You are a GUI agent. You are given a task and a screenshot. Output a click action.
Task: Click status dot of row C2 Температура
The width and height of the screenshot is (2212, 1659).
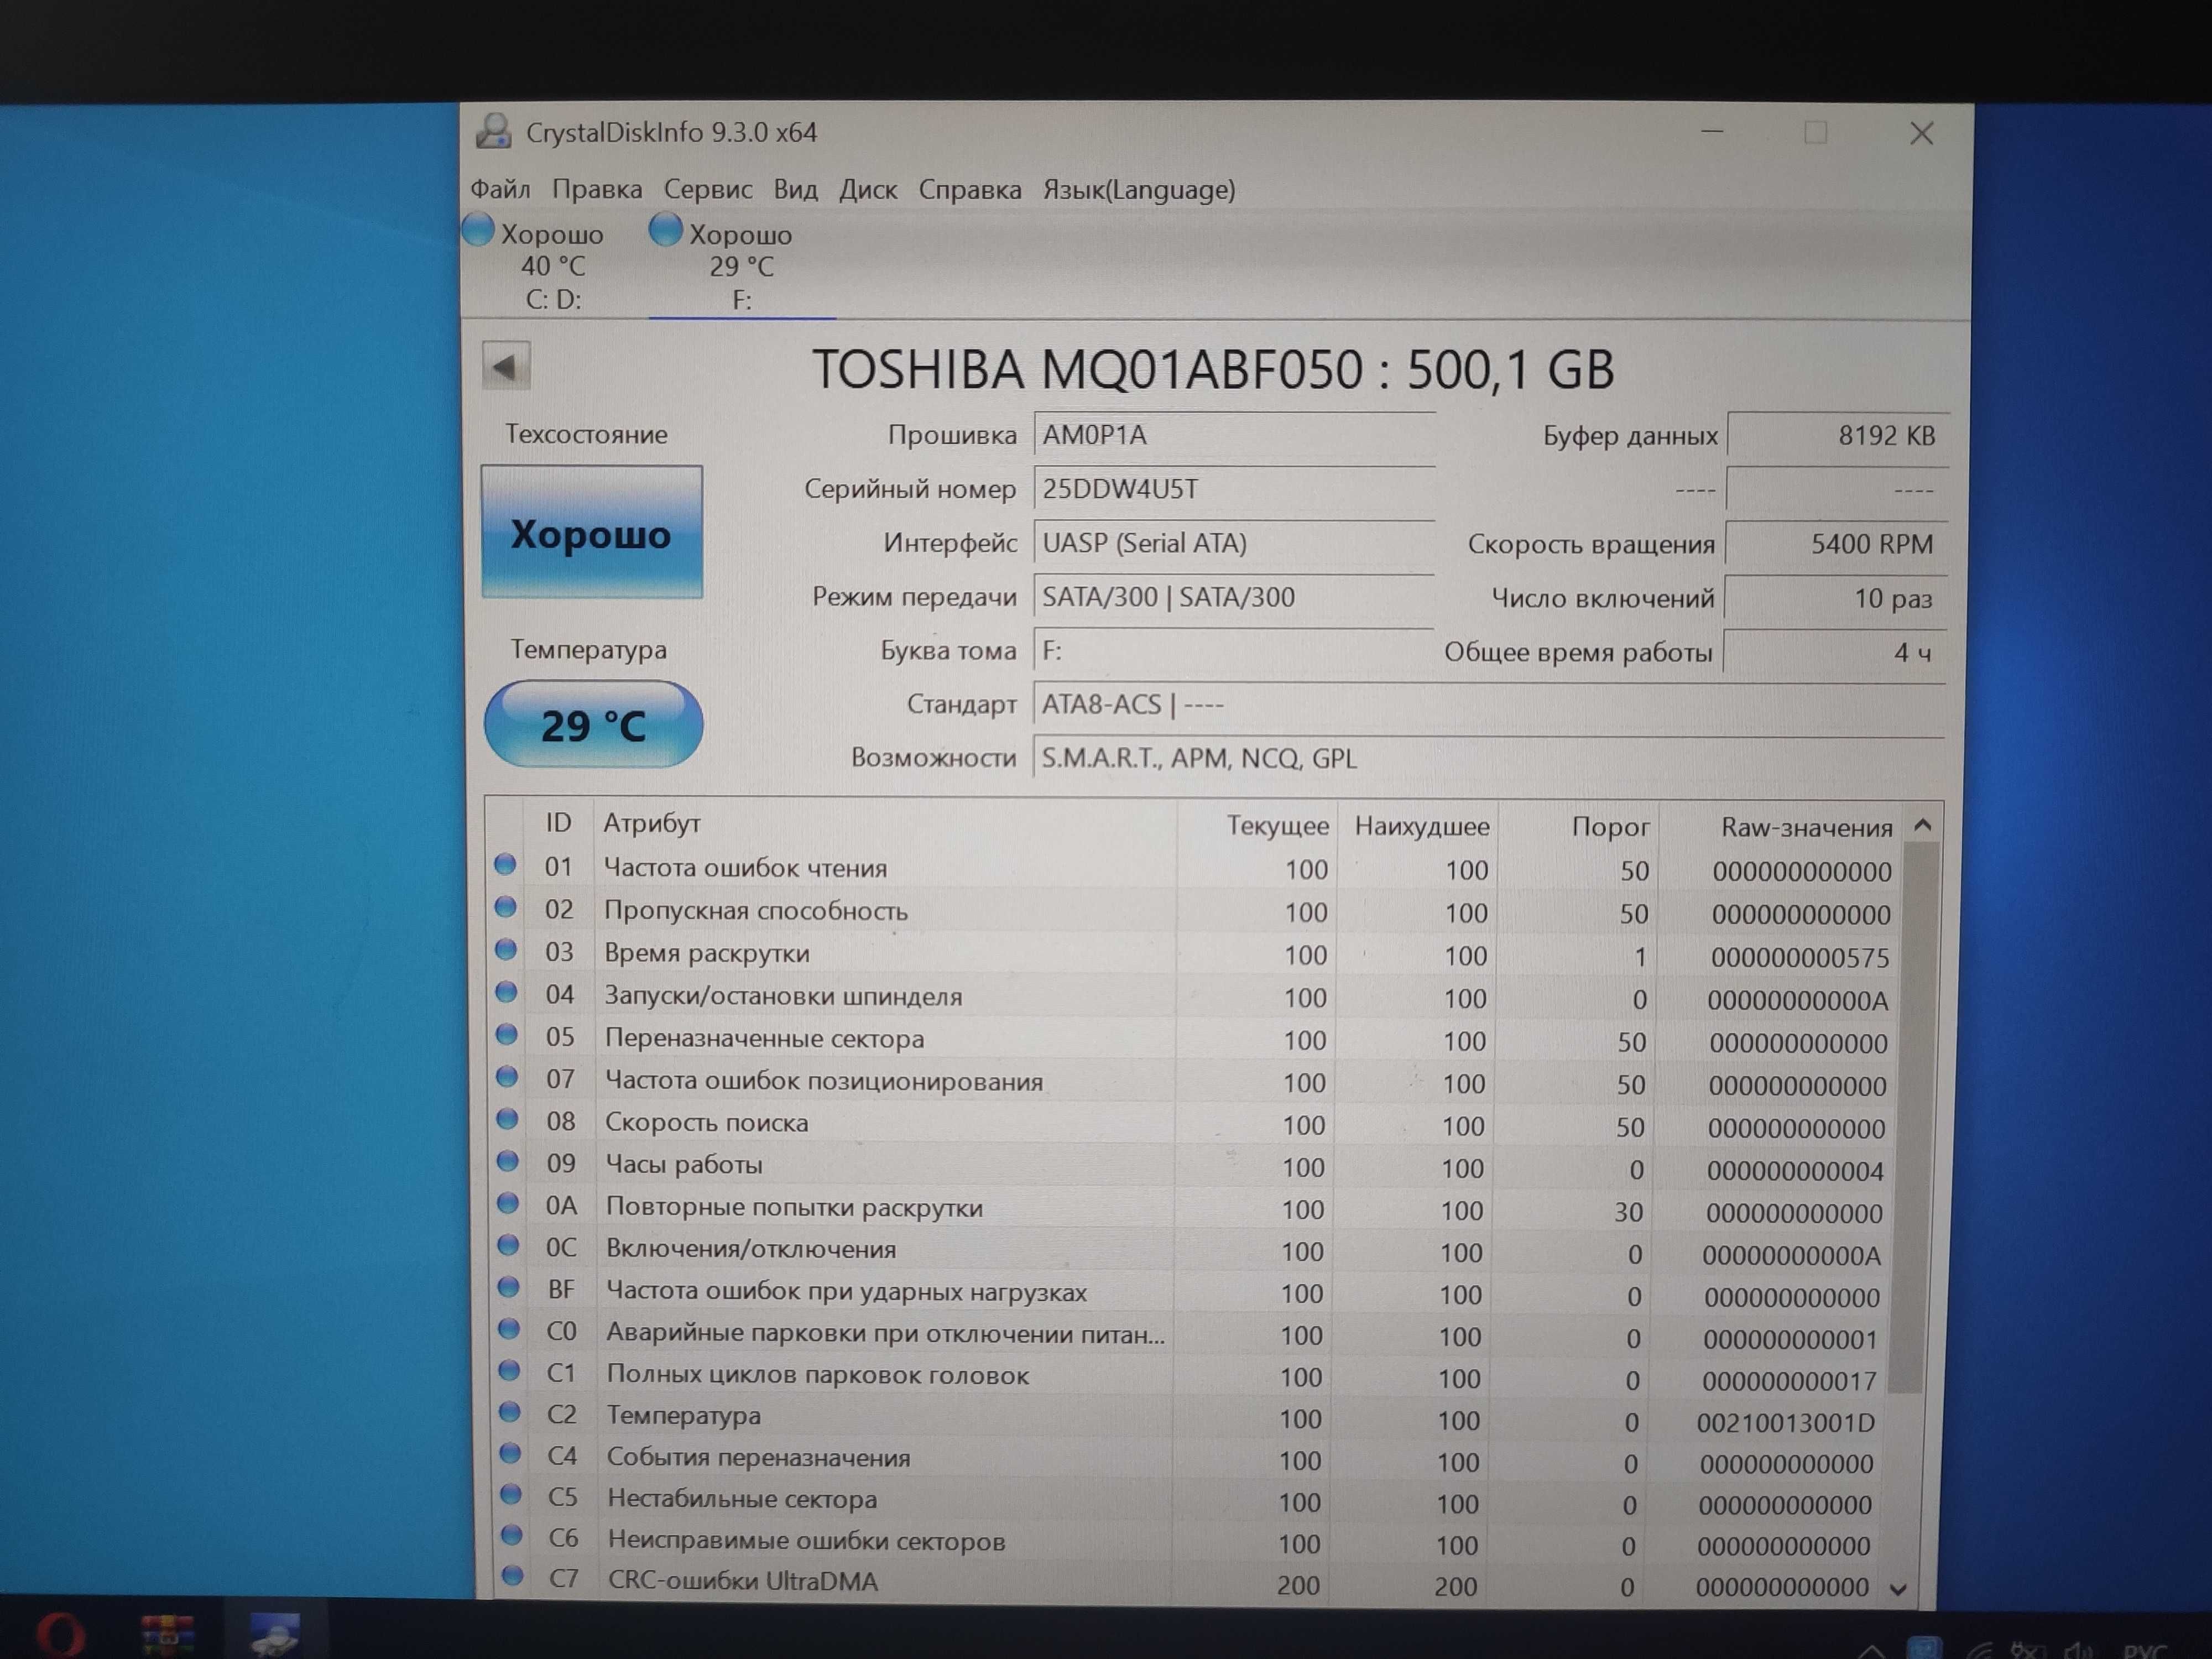click(x=510, y=1412)
